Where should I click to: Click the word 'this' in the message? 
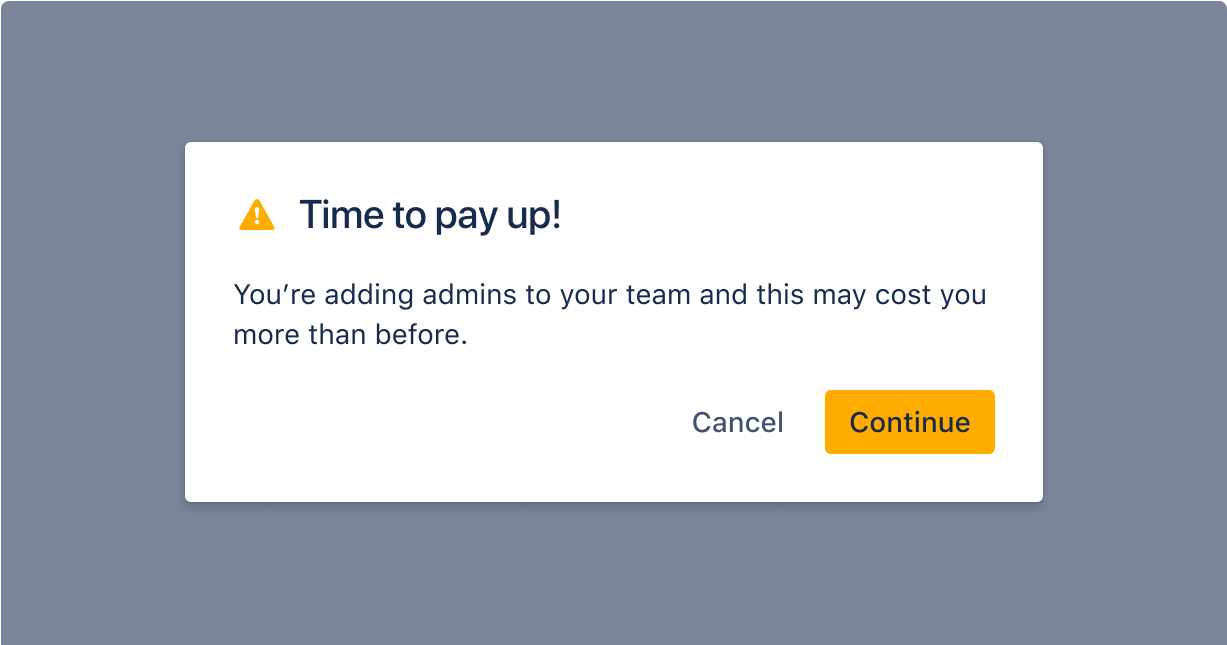point(778,296)
